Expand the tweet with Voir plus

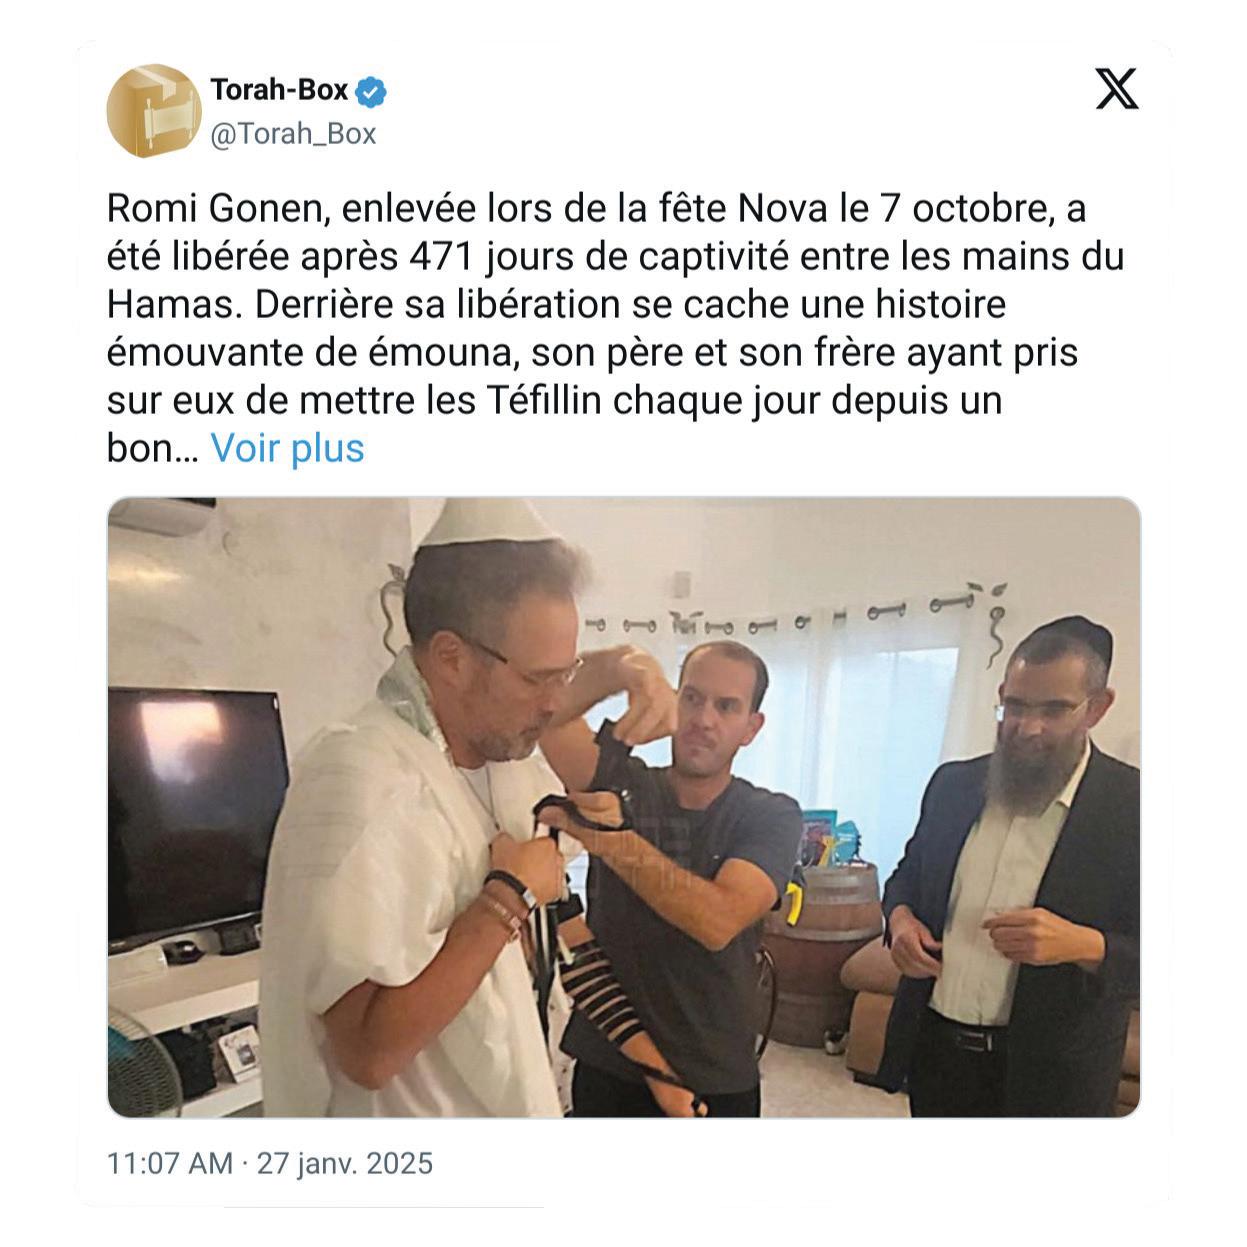click(287, 448)
